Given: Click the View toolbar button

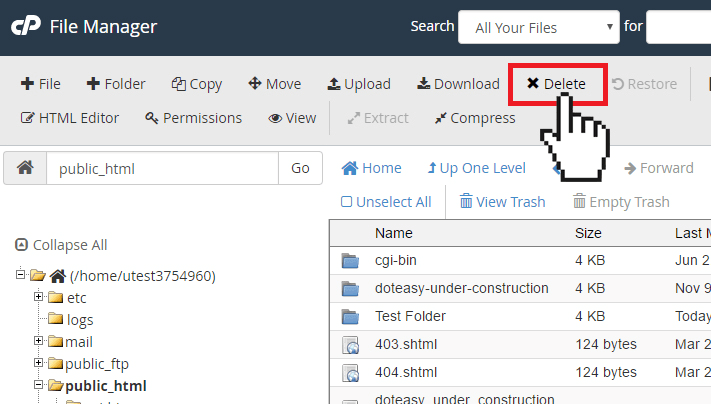Looking at the screenshot, I should [x=292, y=118].
